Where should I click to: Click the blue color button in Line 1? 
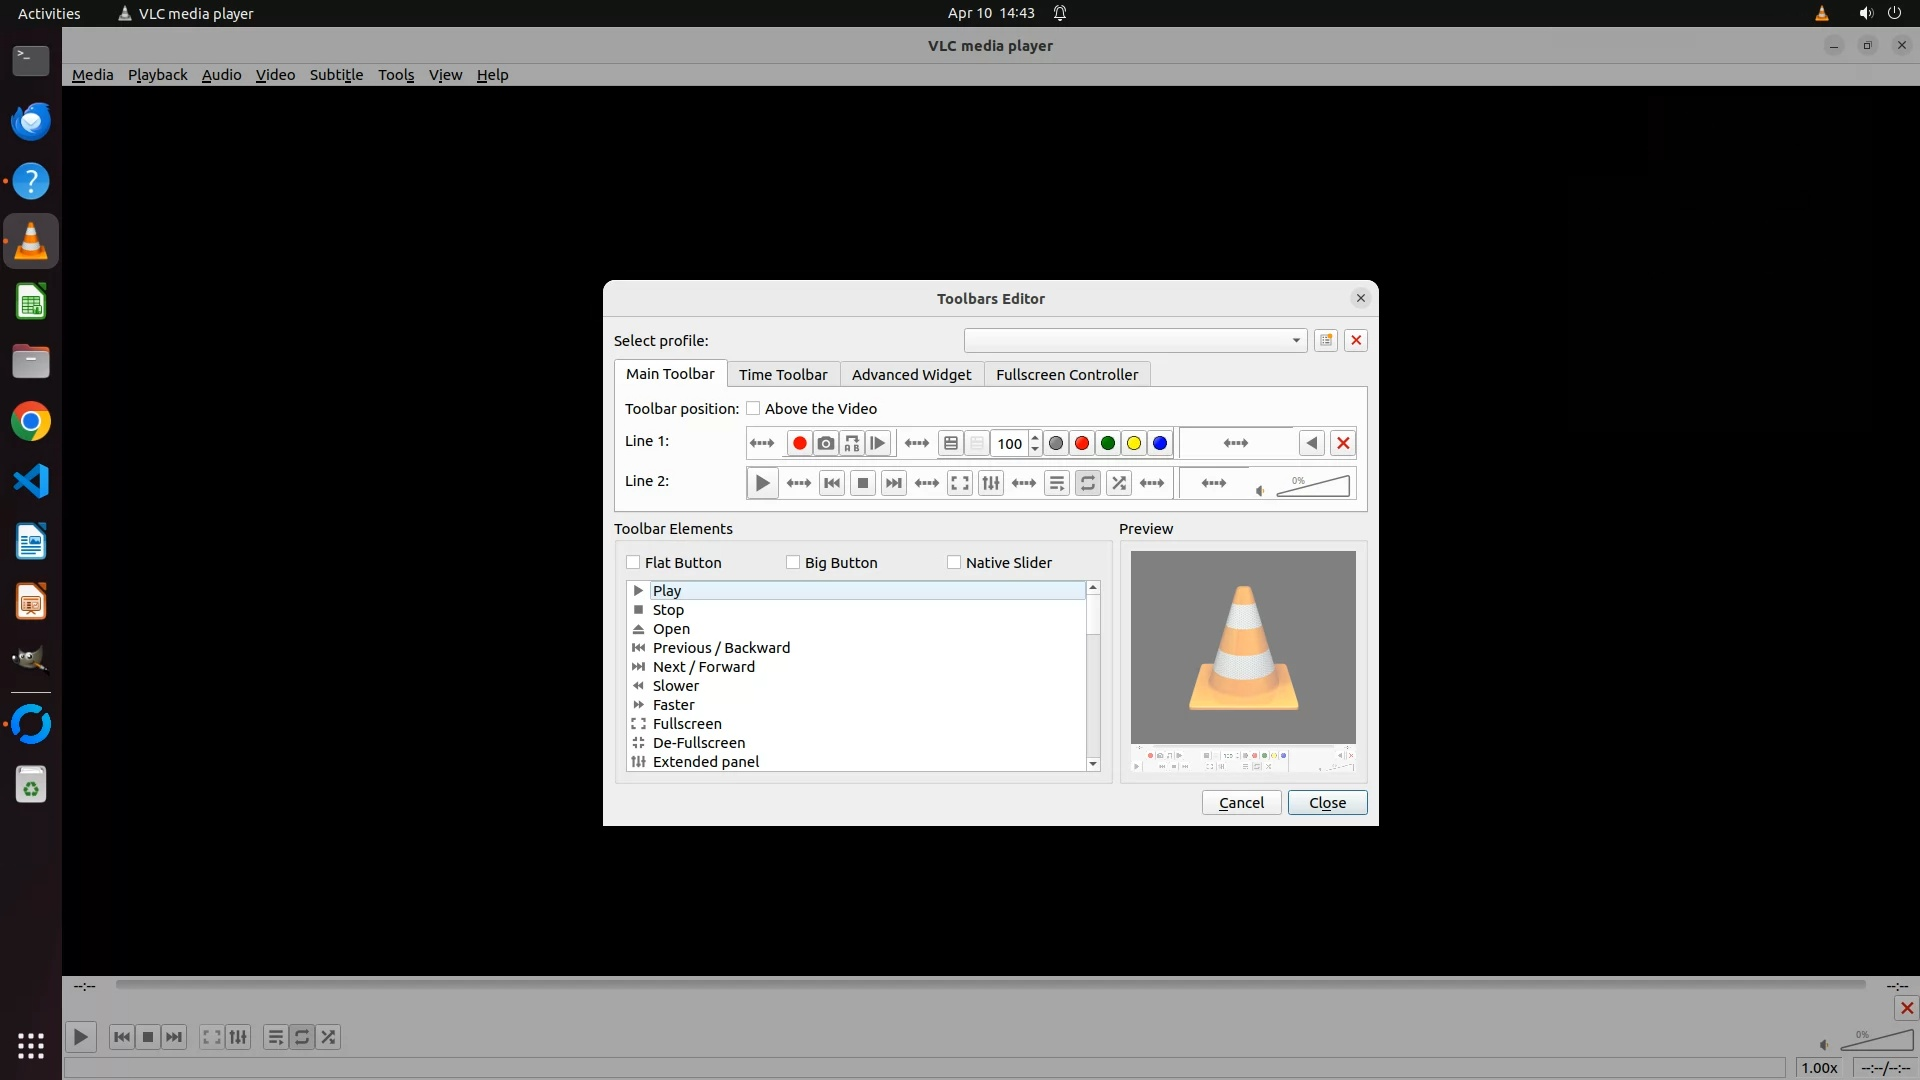pos(1160,443)
